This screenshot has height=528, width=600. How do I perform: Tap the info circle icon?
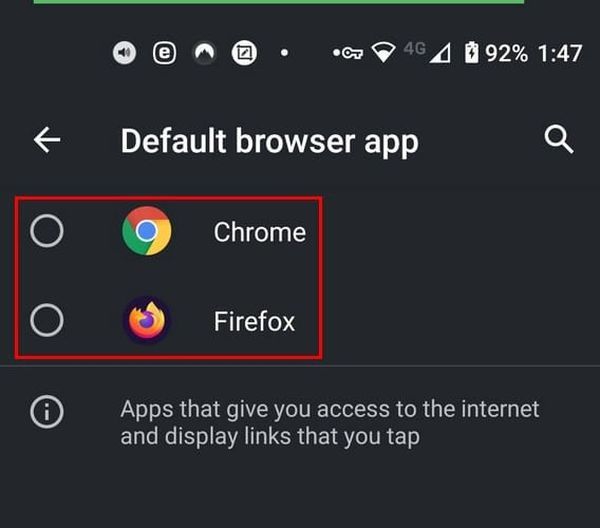47,411
